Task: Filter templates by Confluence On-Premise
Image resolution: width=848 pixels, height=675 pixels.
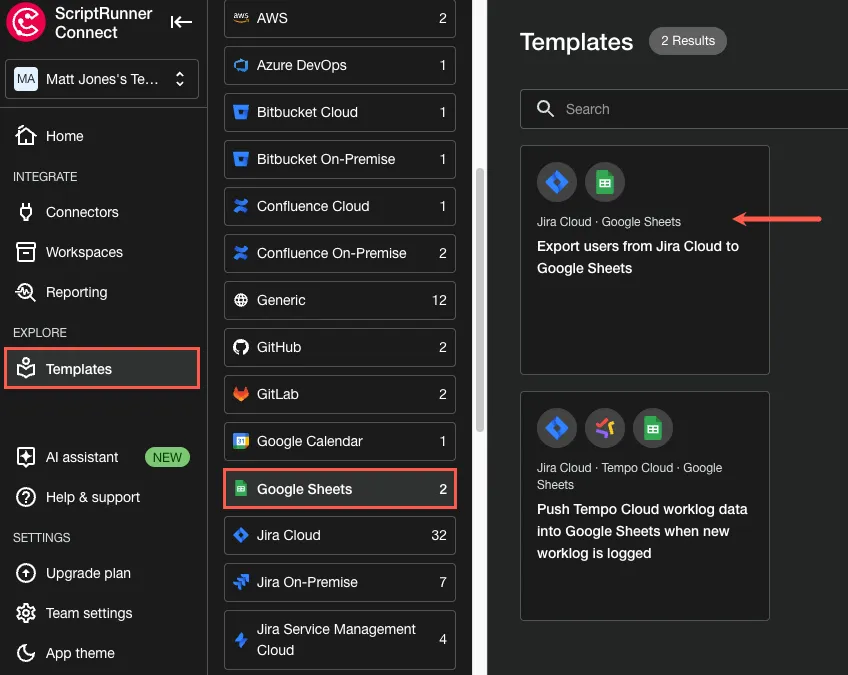Action: point(340,254)
